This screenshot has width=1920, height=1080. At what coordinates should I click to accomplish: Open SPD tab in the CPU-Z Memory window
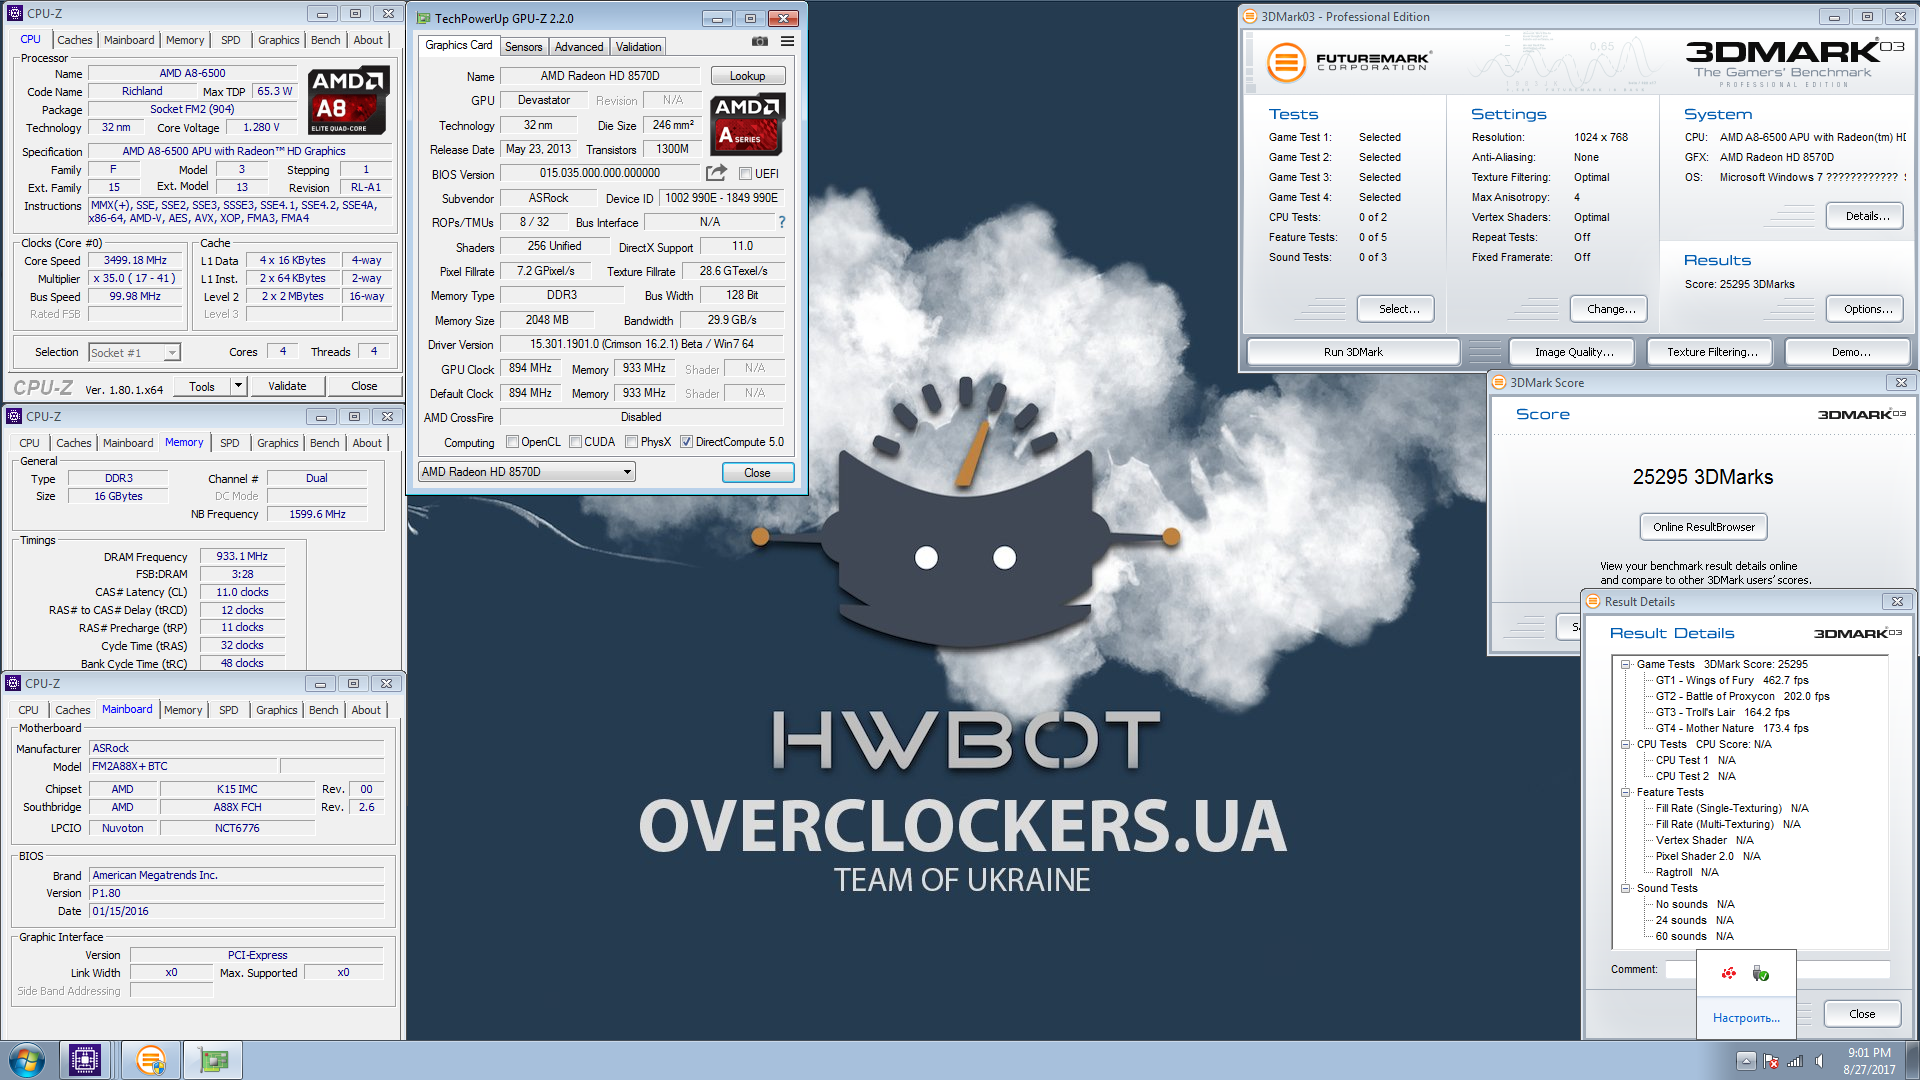[229, 443]
